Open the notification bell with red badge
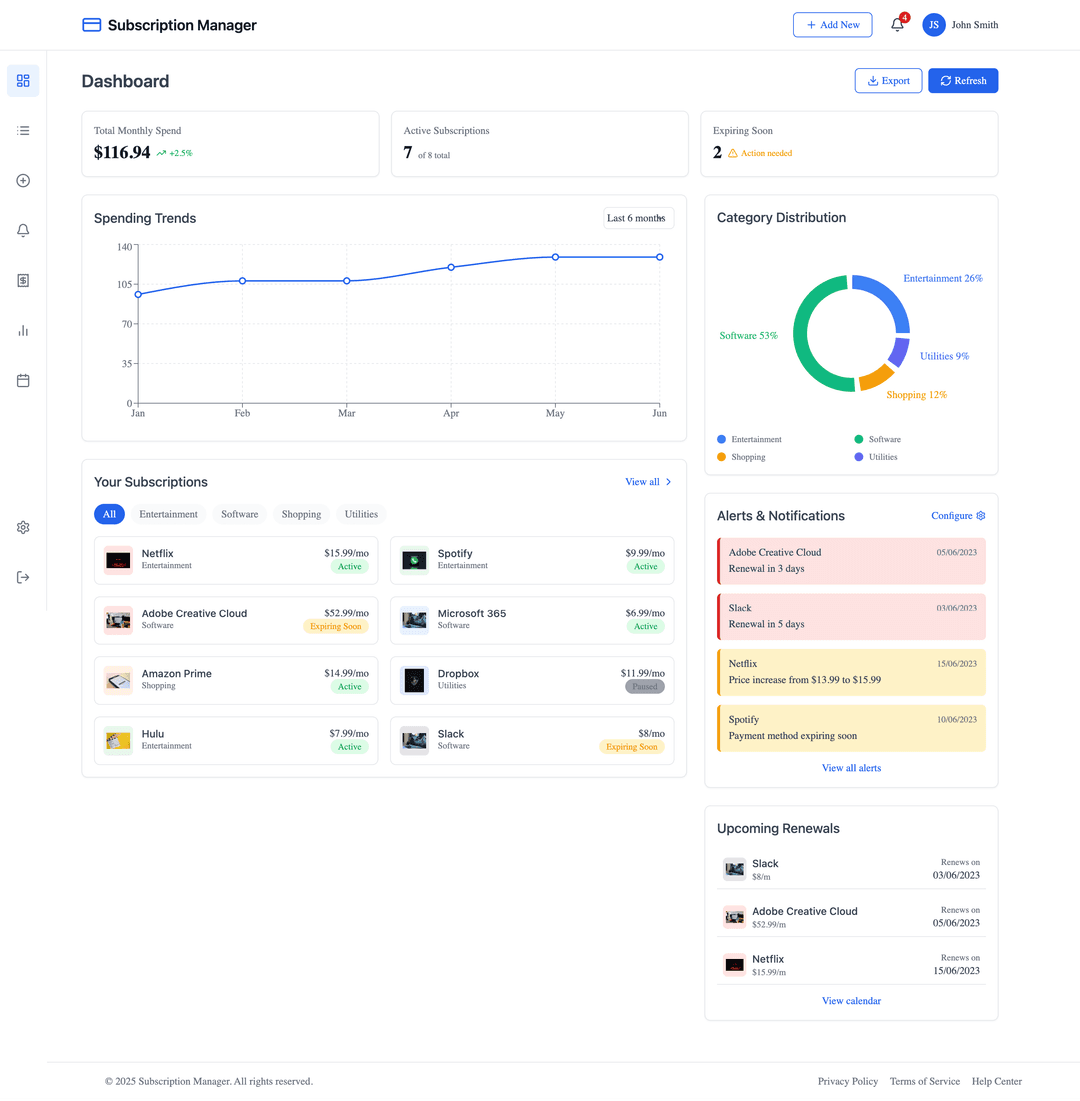The height and width of the screenshot is (1101, 1080). [897, 25]
